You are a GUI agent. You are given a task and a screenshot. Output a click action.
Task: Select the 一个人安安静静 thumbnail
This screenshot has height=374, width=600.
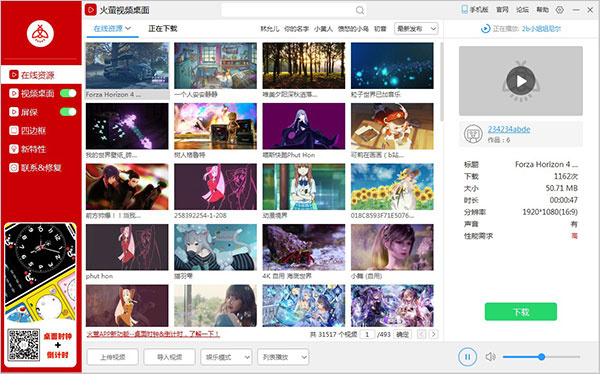(215, 66)
